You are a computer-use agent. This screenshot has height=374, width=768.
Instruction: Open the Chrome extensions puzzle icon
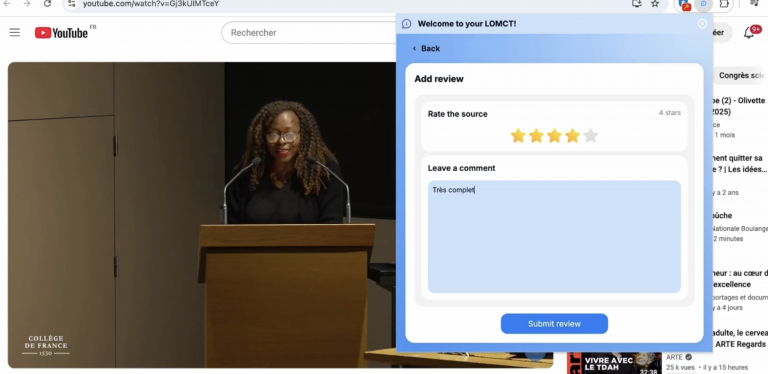pyautogui.click(x=724, y=4)
